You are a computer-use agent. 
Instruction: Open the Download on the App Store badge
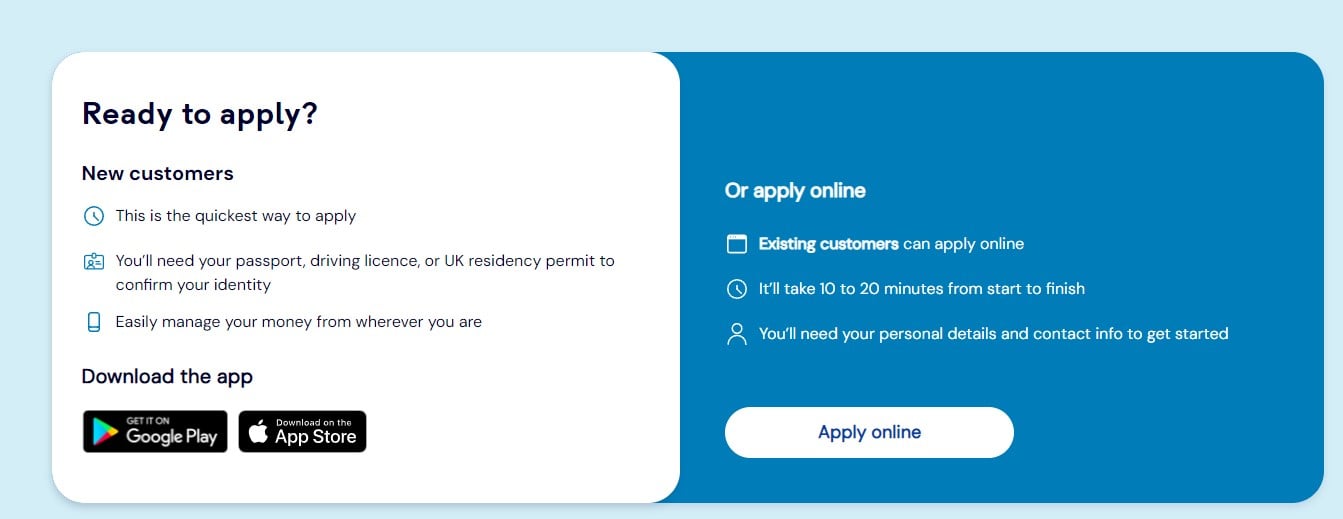302,431
